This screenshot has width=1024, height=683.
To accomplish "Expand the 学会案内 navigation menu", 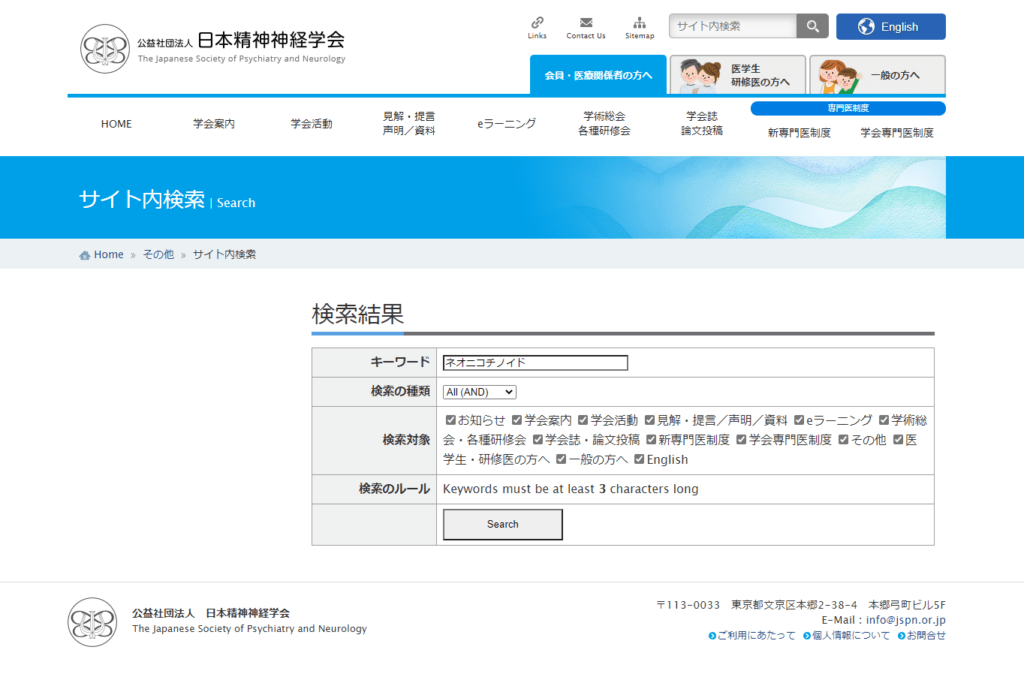I will (x=214, y=124).
